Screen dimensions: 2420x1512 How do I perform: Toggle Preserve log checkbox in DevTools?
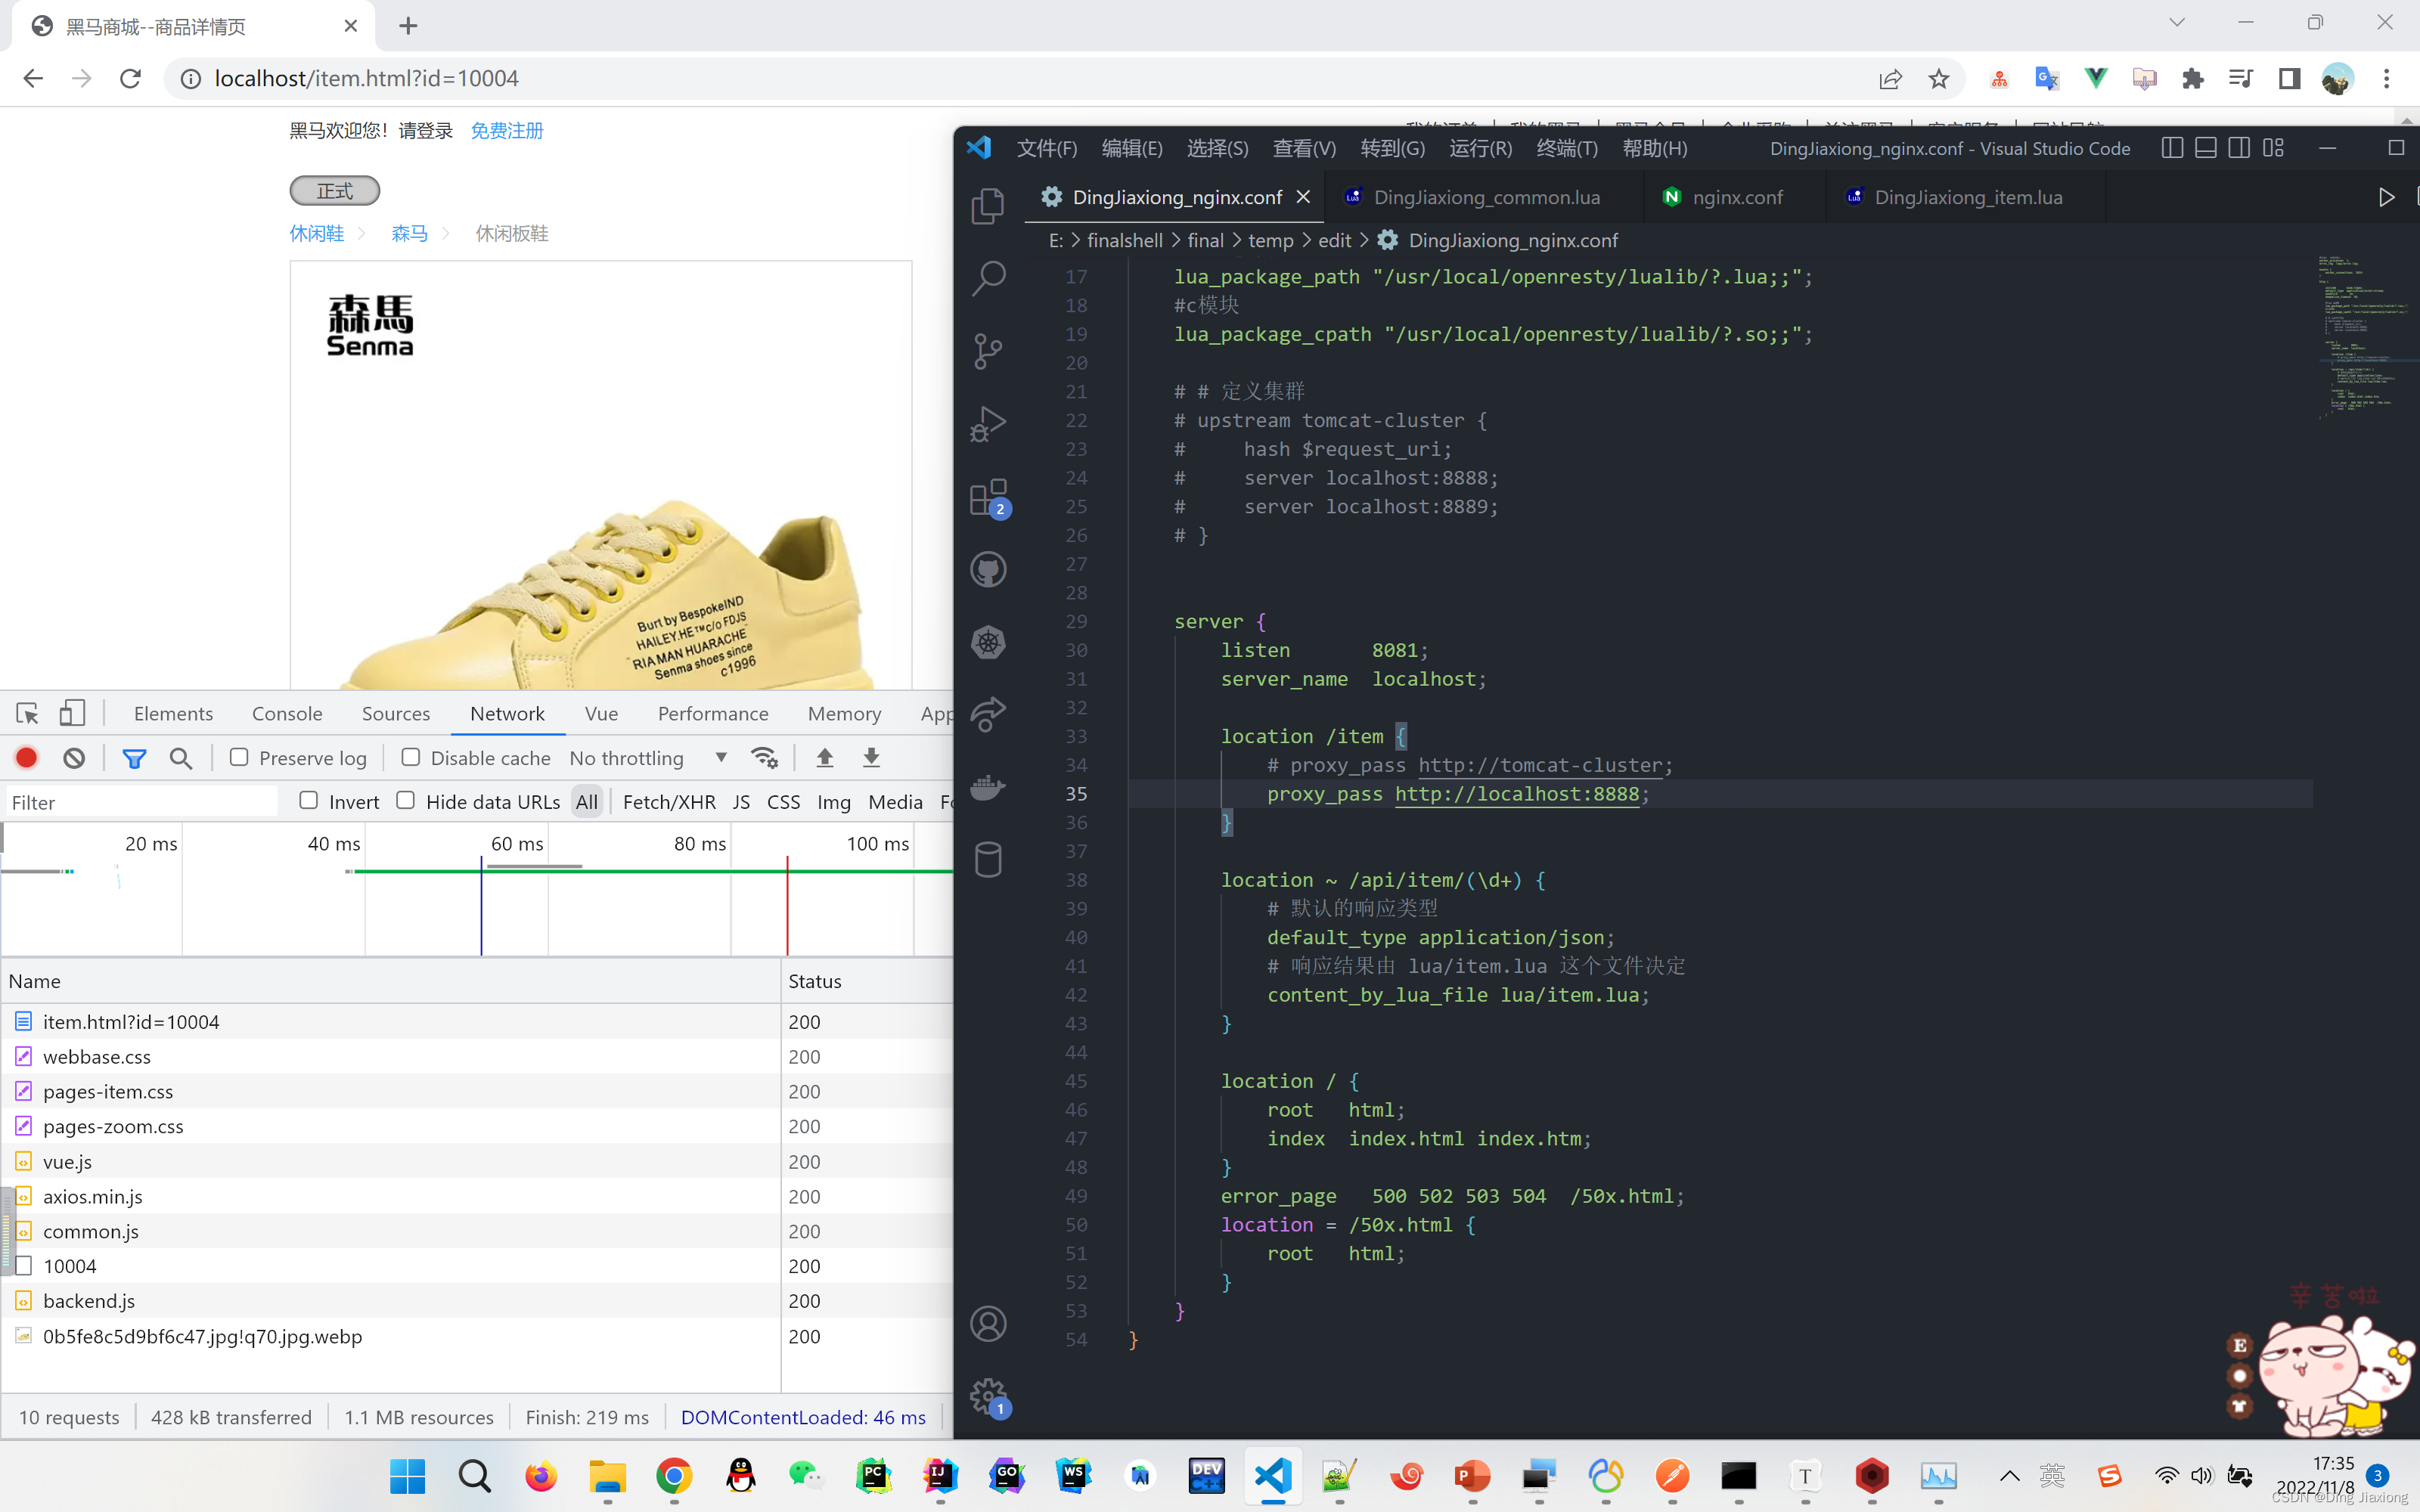239,756
